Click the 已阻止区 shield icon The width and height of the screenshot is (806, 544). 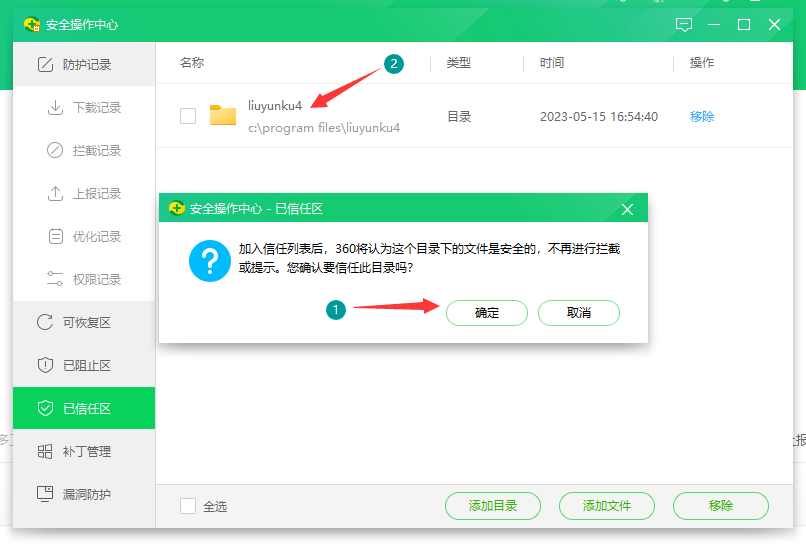click(45, 365)
